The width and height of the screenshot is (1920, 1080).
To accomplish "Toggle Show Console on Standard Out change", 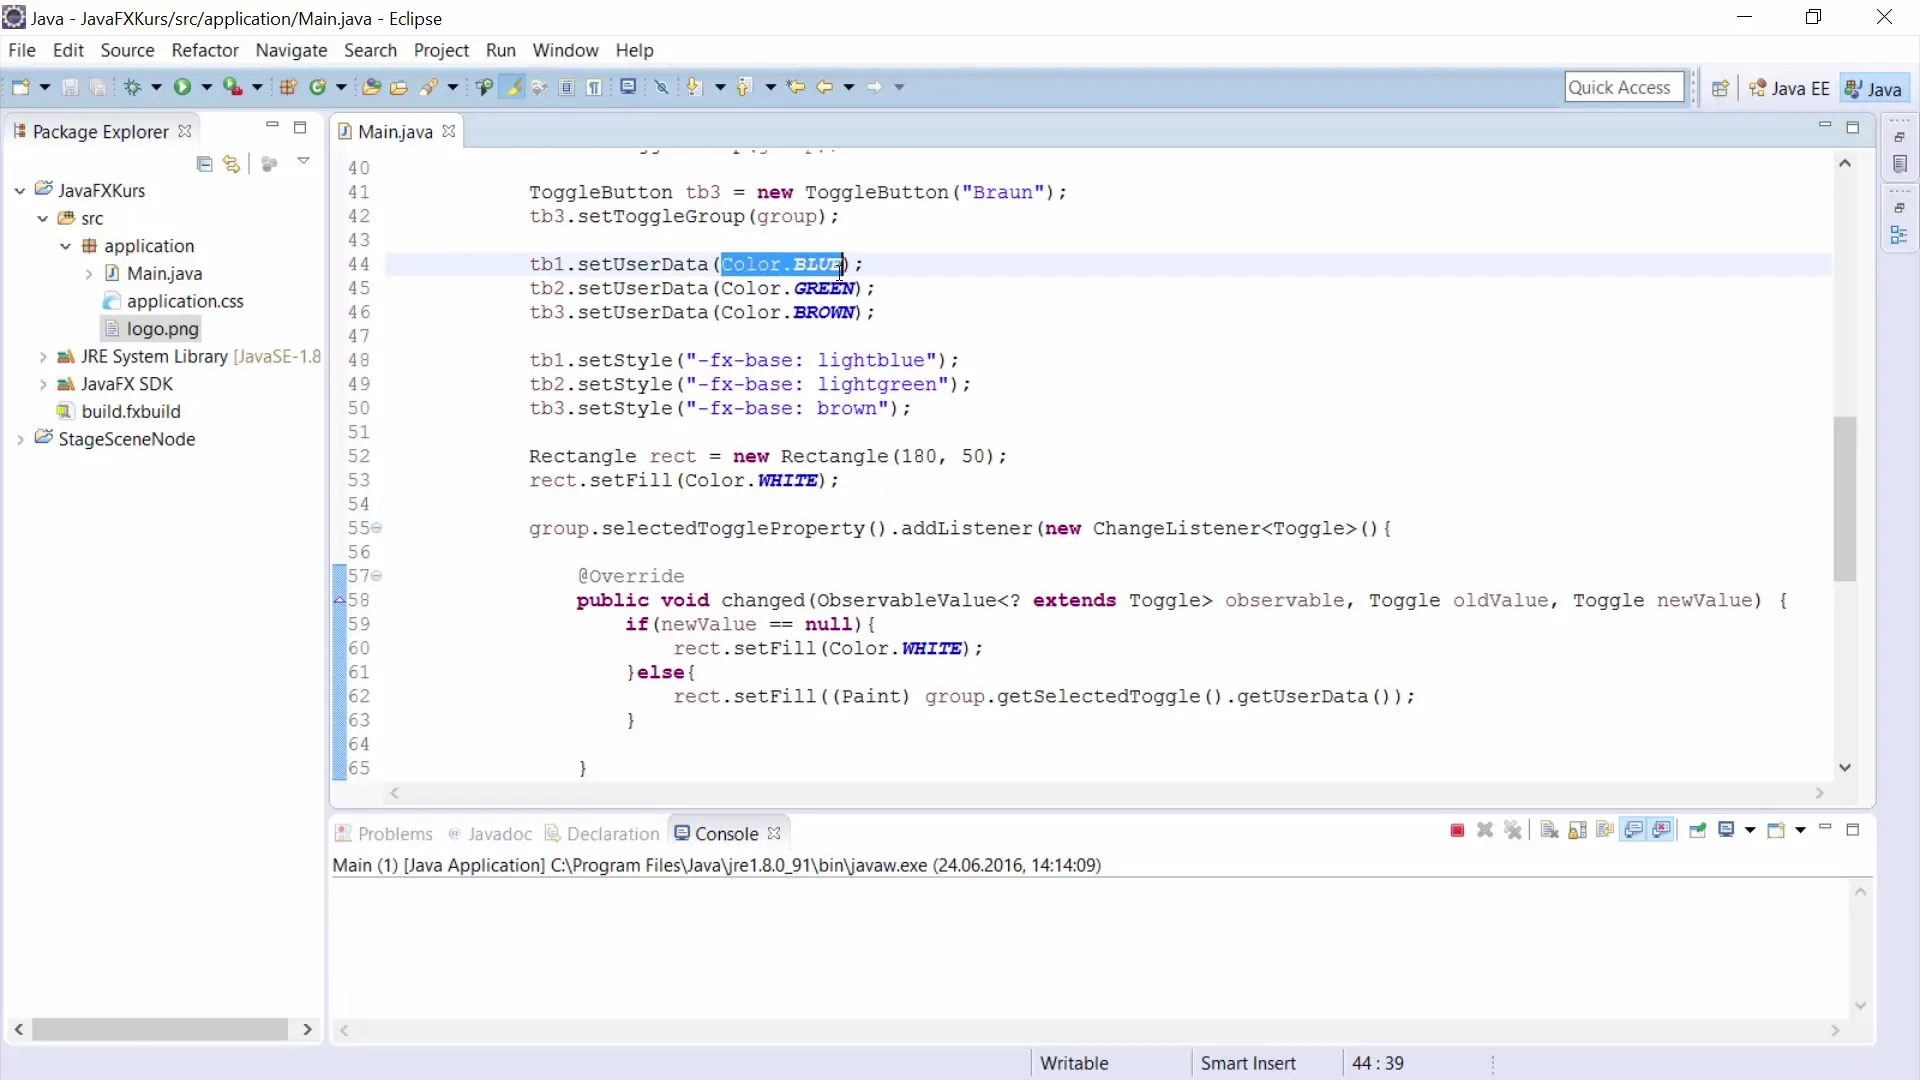I will pyautogui.click(x=1634, y=831).
